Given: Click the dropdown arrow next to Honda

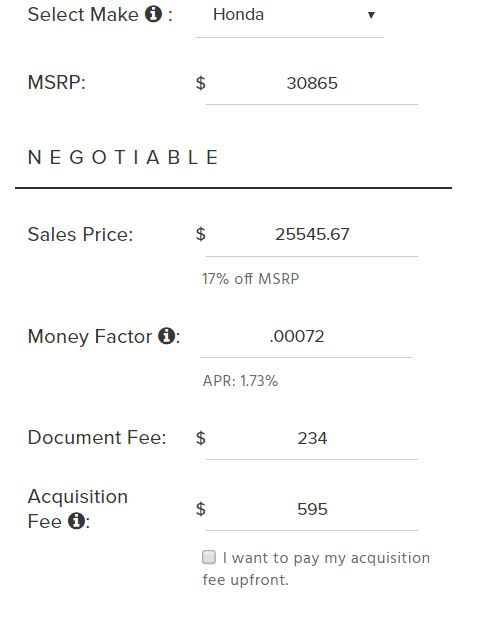Looking at the screenshot, I should 371,15.
